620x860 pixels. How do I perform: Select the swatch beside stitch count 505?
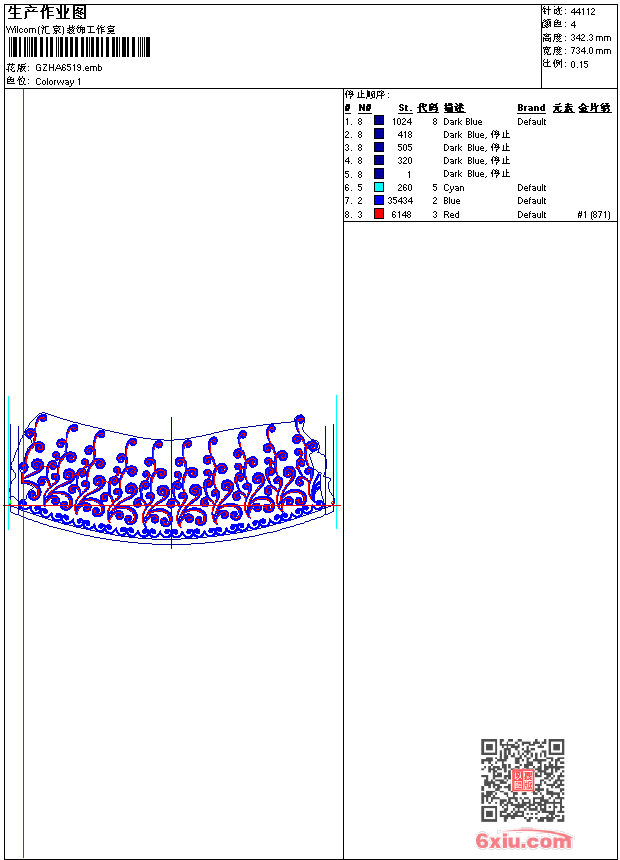[x=379, y=147]
